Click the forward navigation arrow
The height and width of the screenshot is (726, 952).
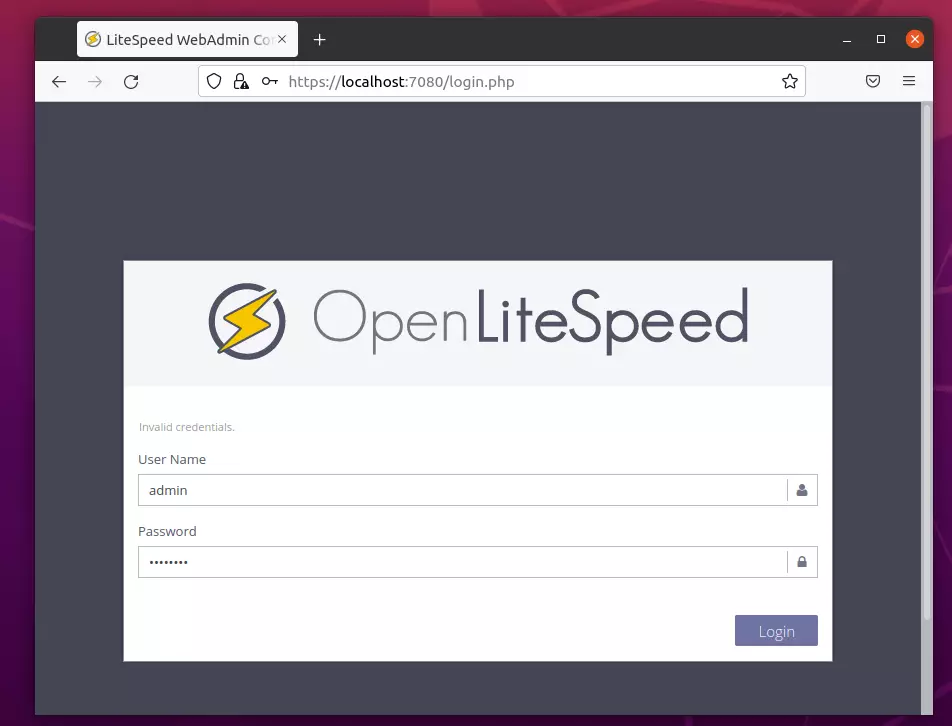click(95, 82)
